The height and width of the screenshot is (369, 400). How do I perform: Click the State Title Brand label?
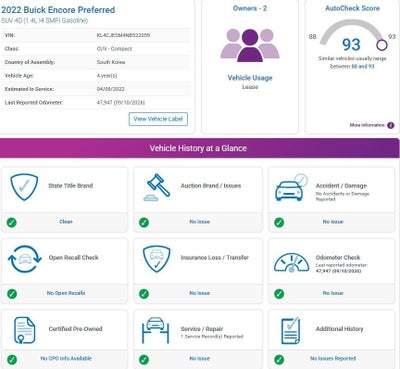pos(71,186)
